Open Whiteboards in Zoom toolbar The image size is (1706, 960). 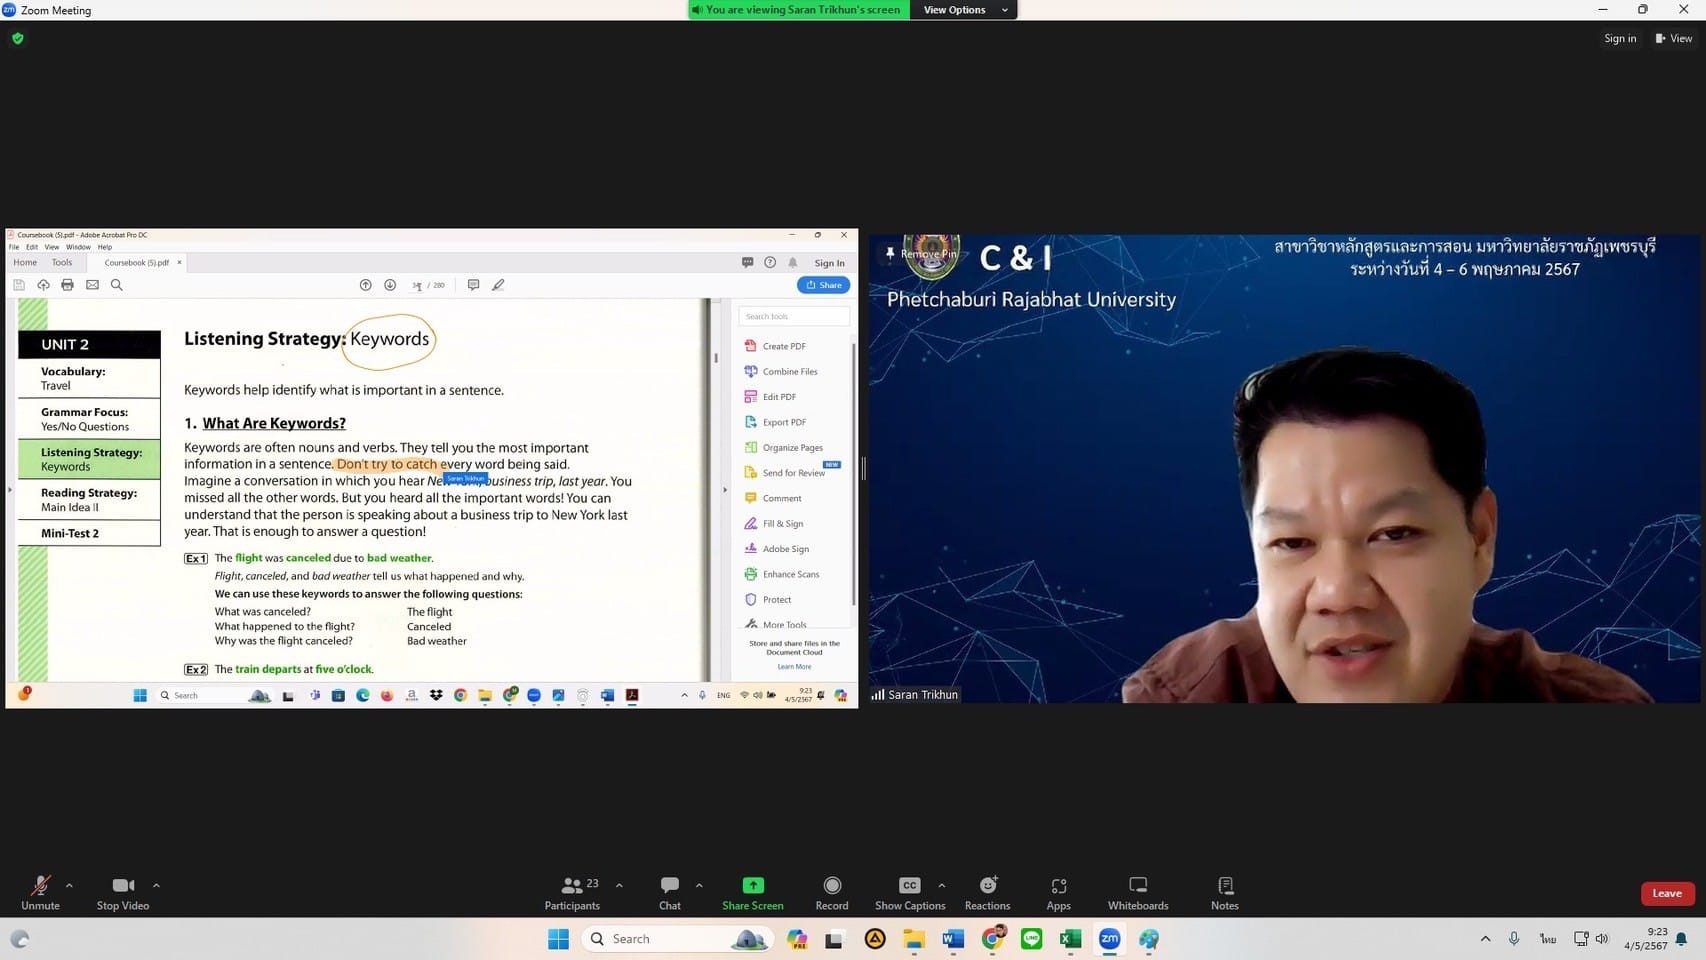tap(1137, 893)
